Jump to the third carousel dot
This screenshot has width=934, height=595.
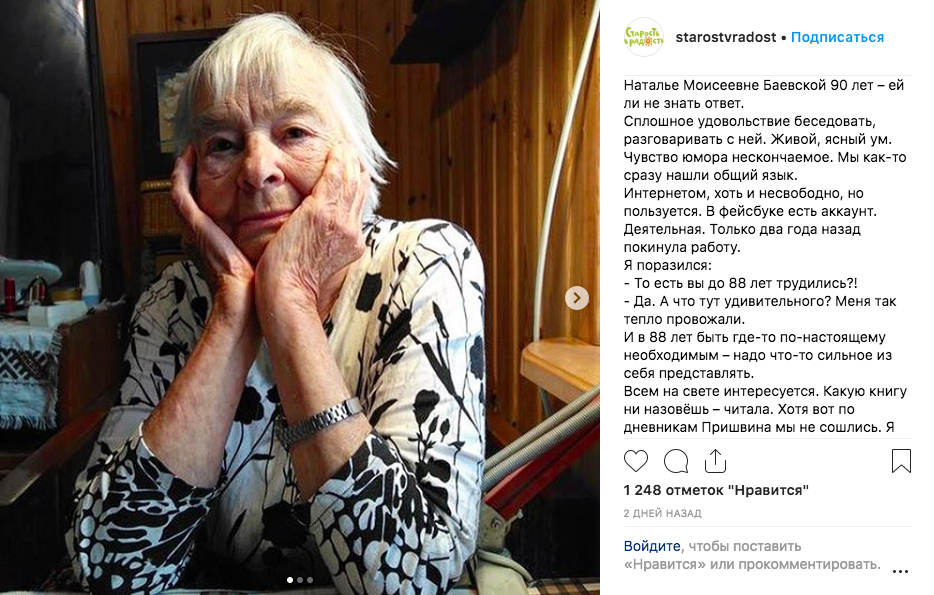(310, 580)
